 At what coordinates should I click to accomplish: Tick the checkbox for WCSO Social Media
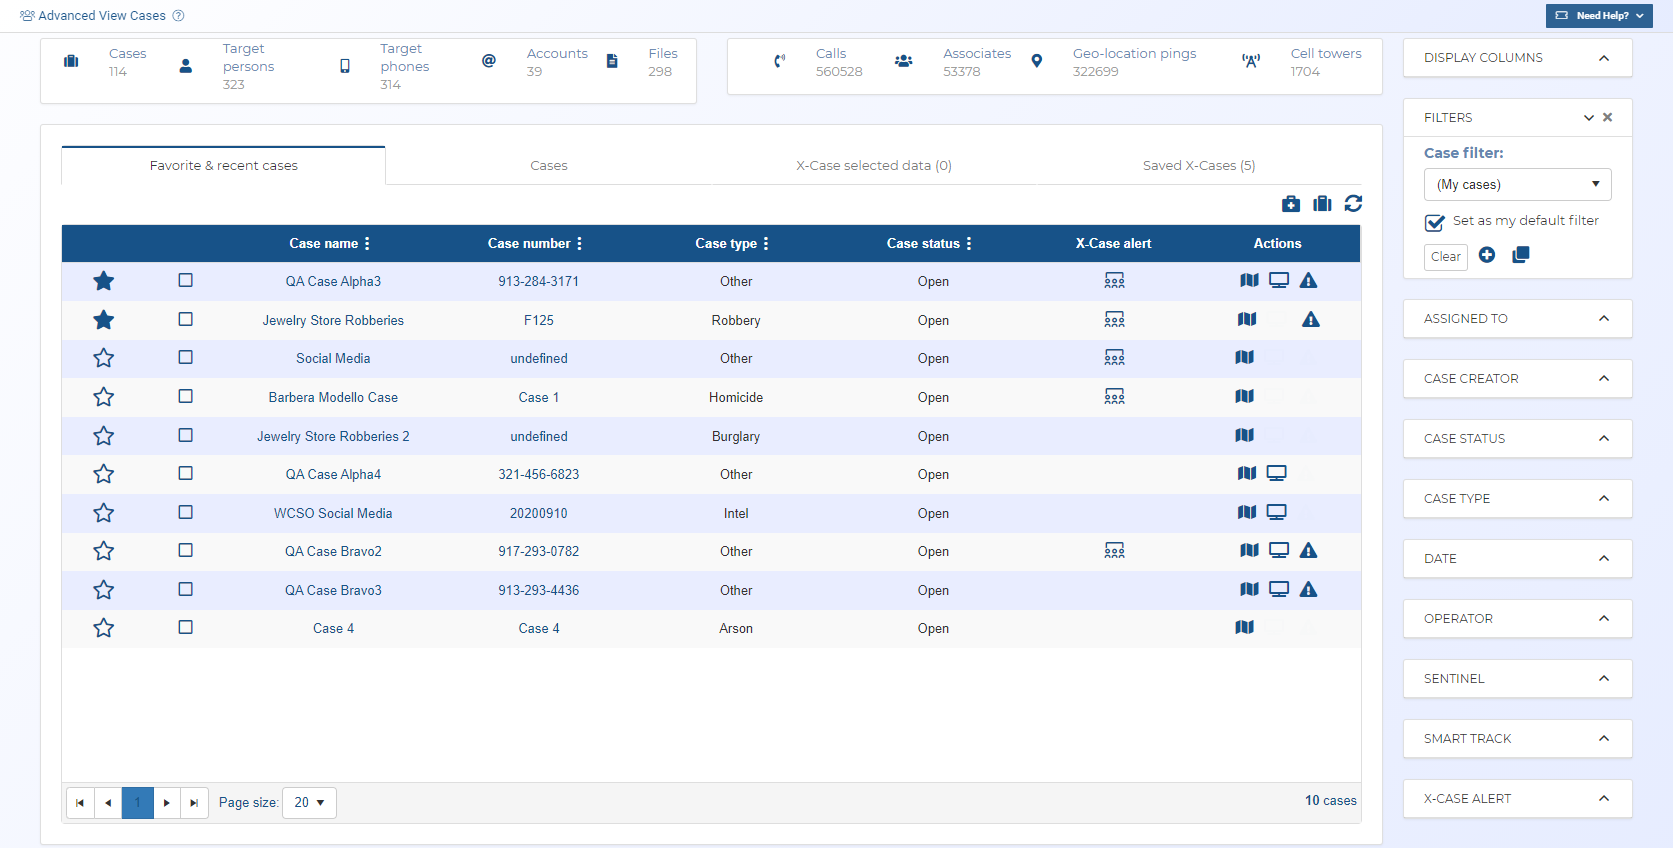(x=185, y=513)
